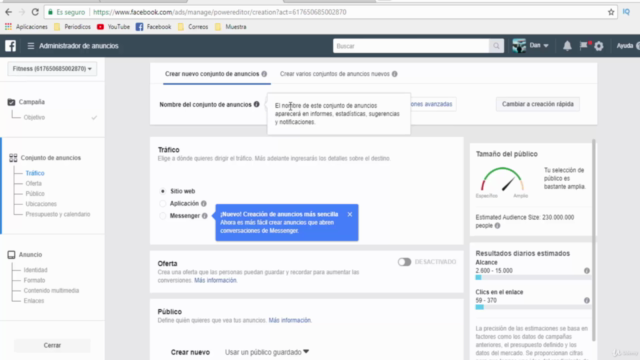Open the Fitness account dropdown

point(52,69)
